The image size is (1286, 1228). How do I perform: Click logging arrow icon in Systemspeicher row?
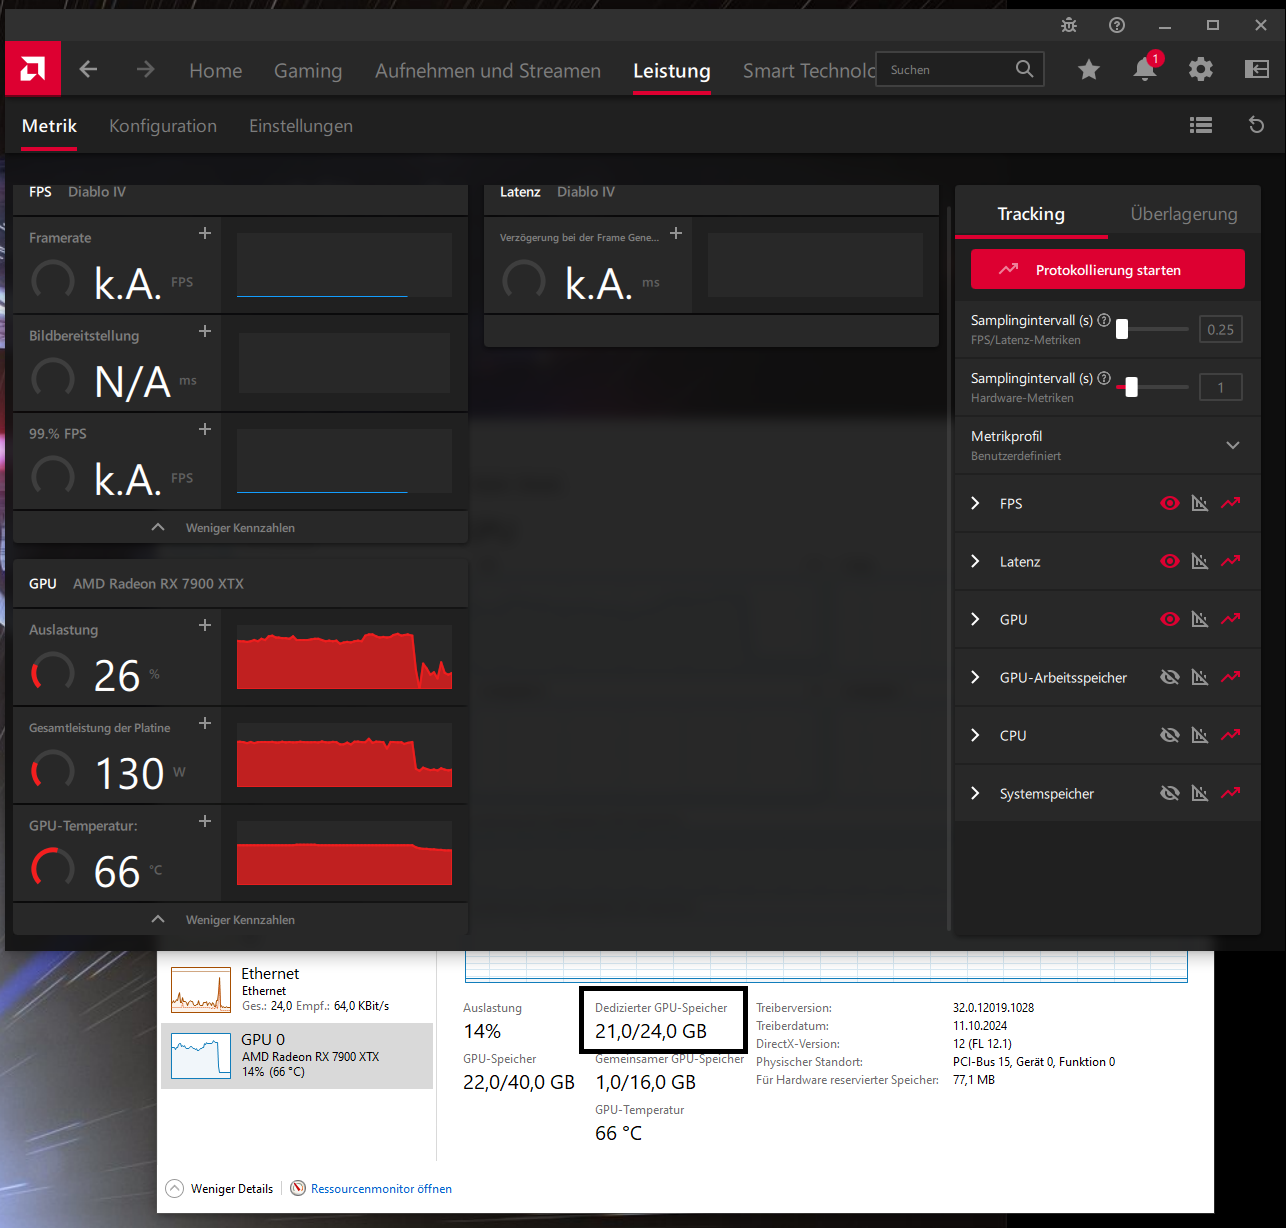point(1230,793)
